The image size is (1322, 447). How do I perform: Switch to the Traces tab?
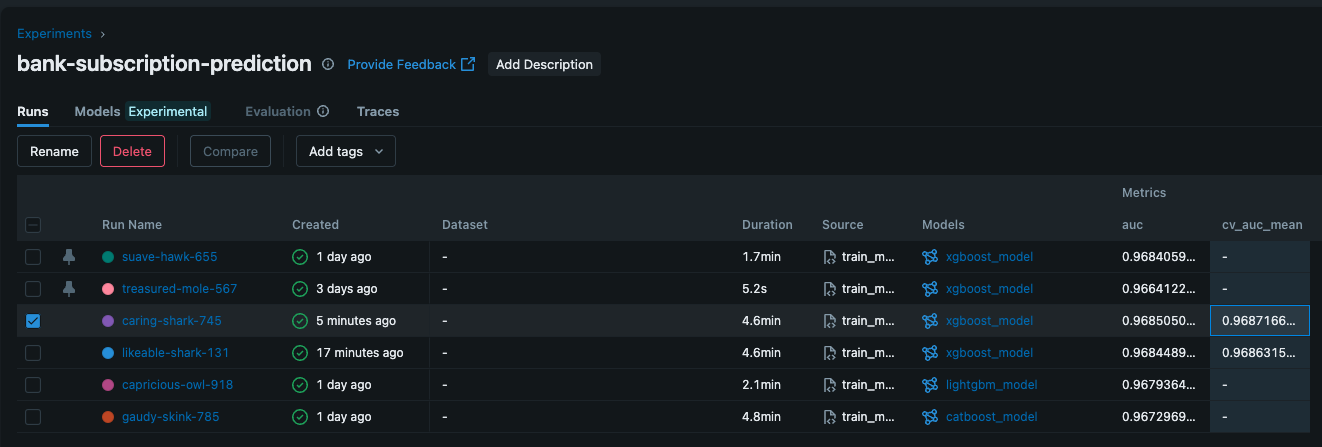click(x=378, y=112)
